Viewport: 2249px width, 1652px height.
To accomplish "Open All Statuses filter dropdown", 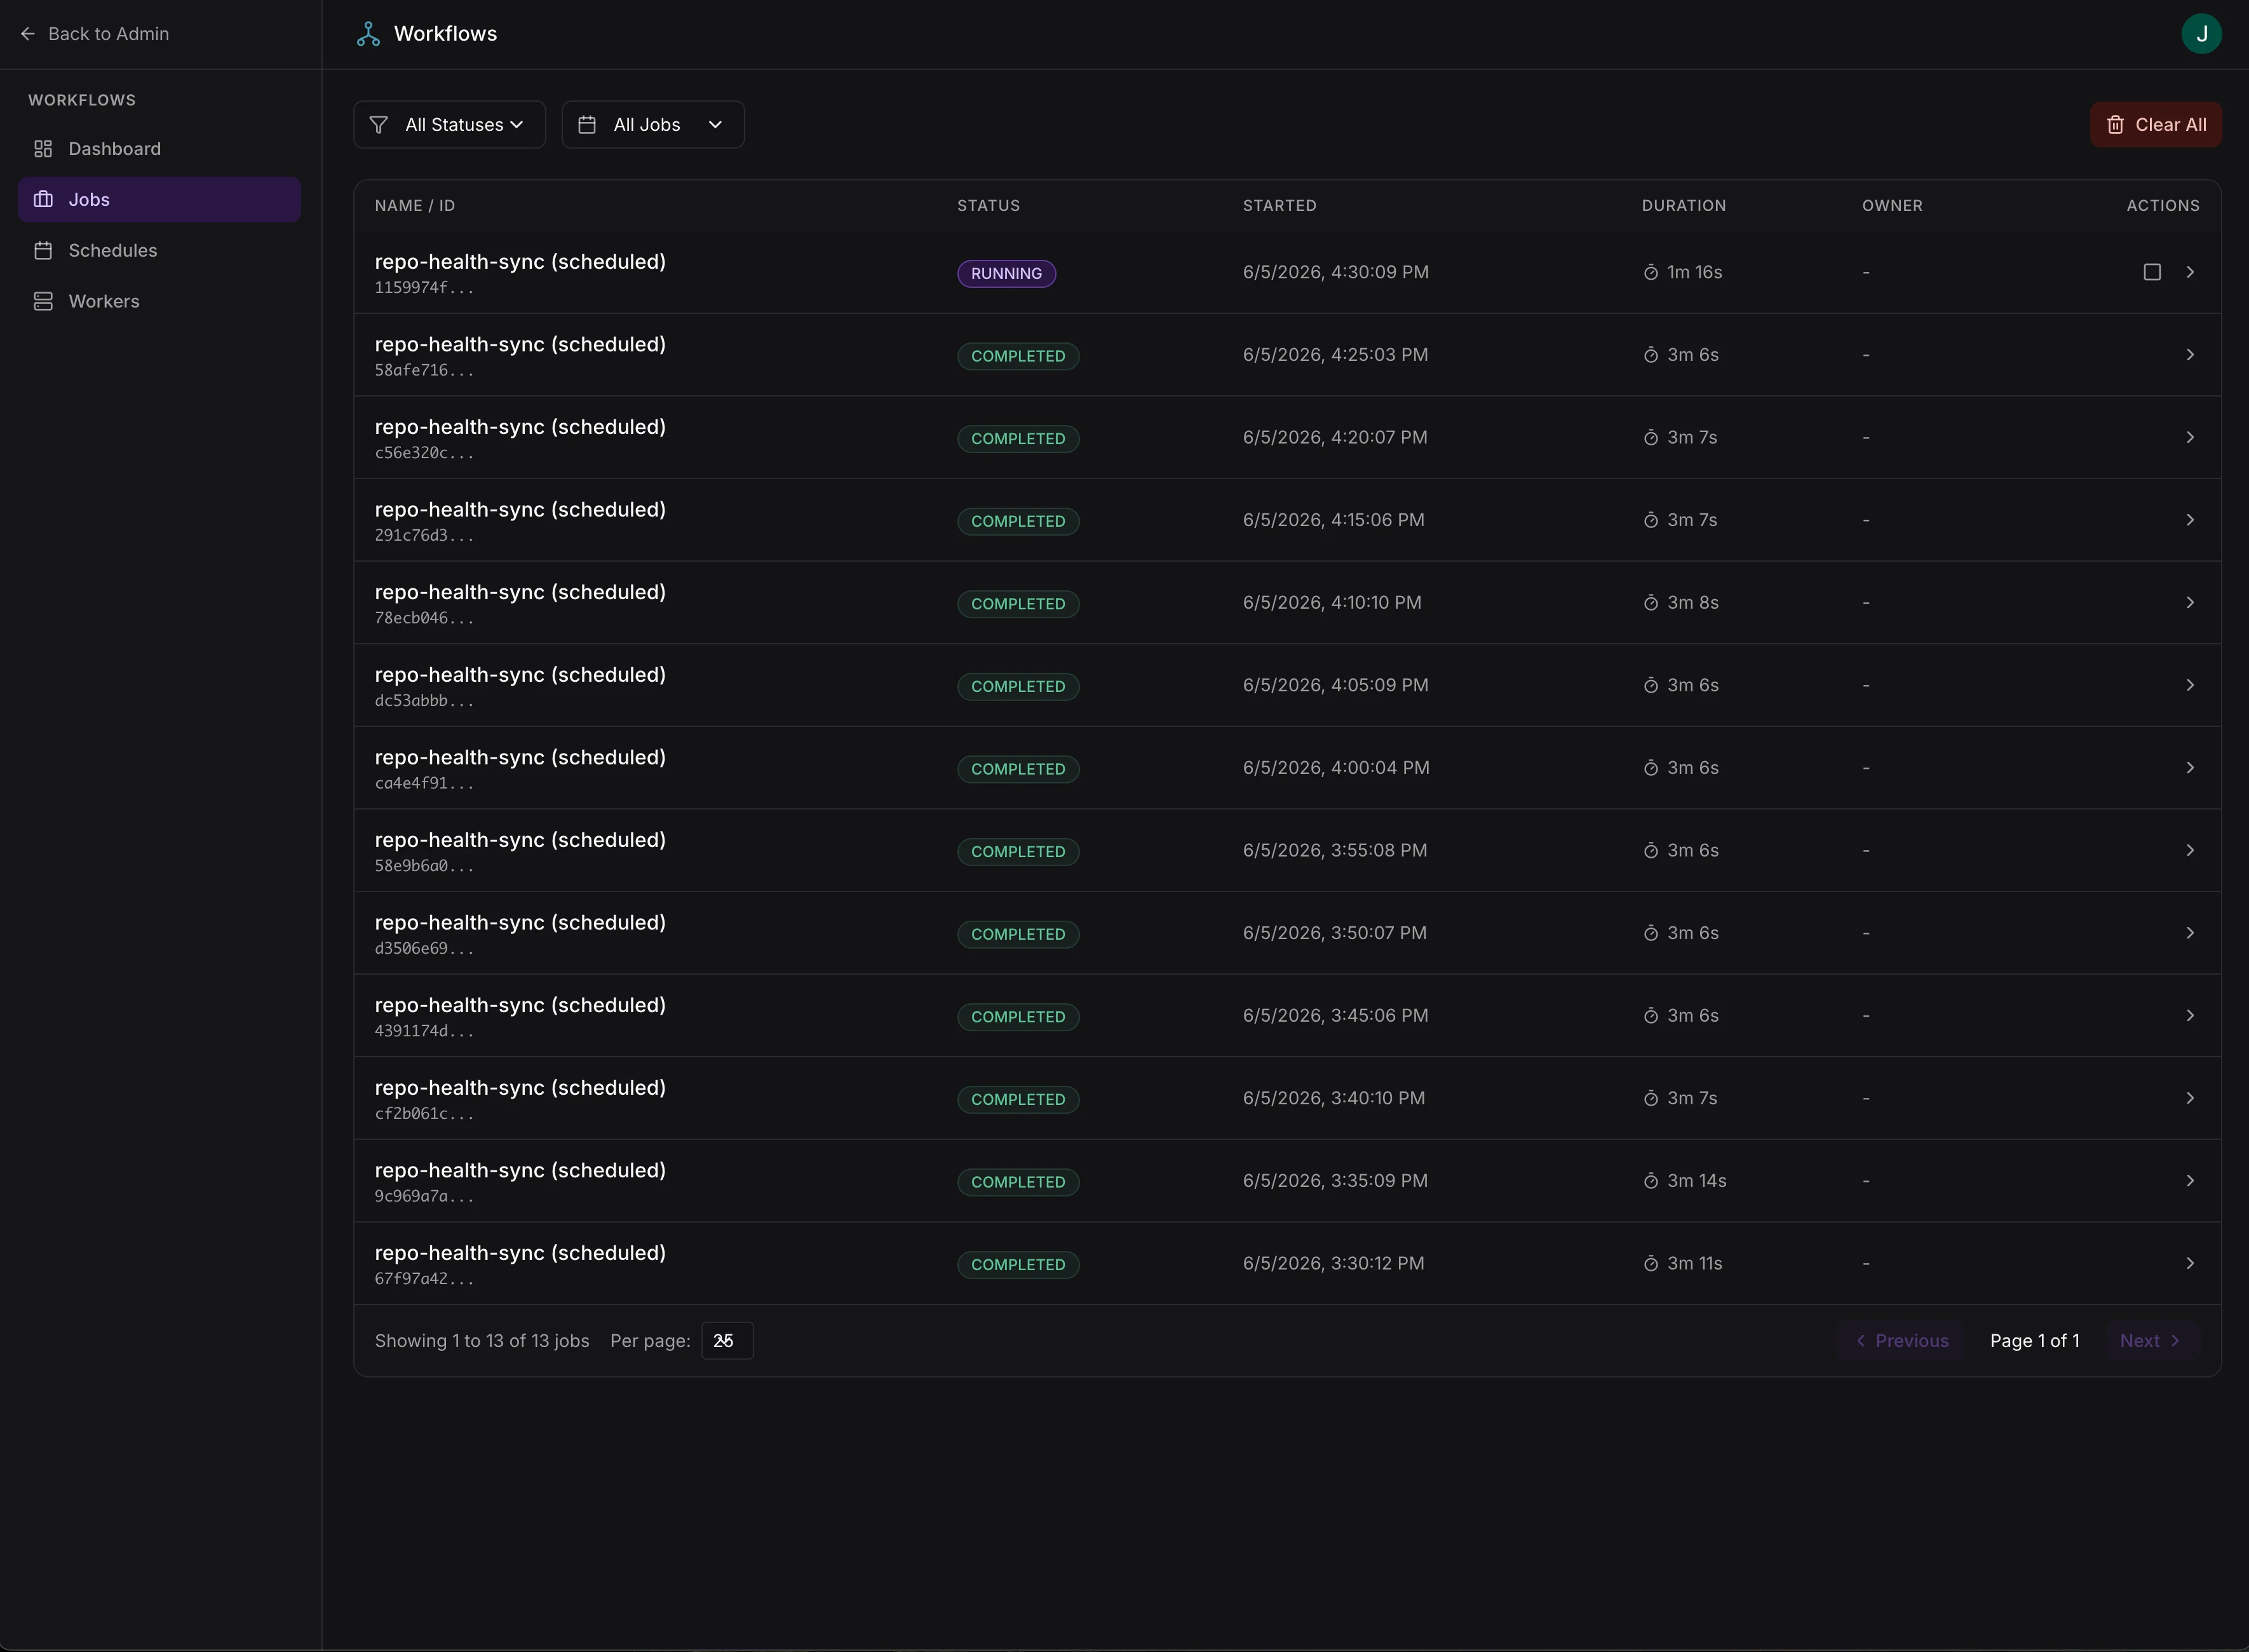I will coord(449,125).
